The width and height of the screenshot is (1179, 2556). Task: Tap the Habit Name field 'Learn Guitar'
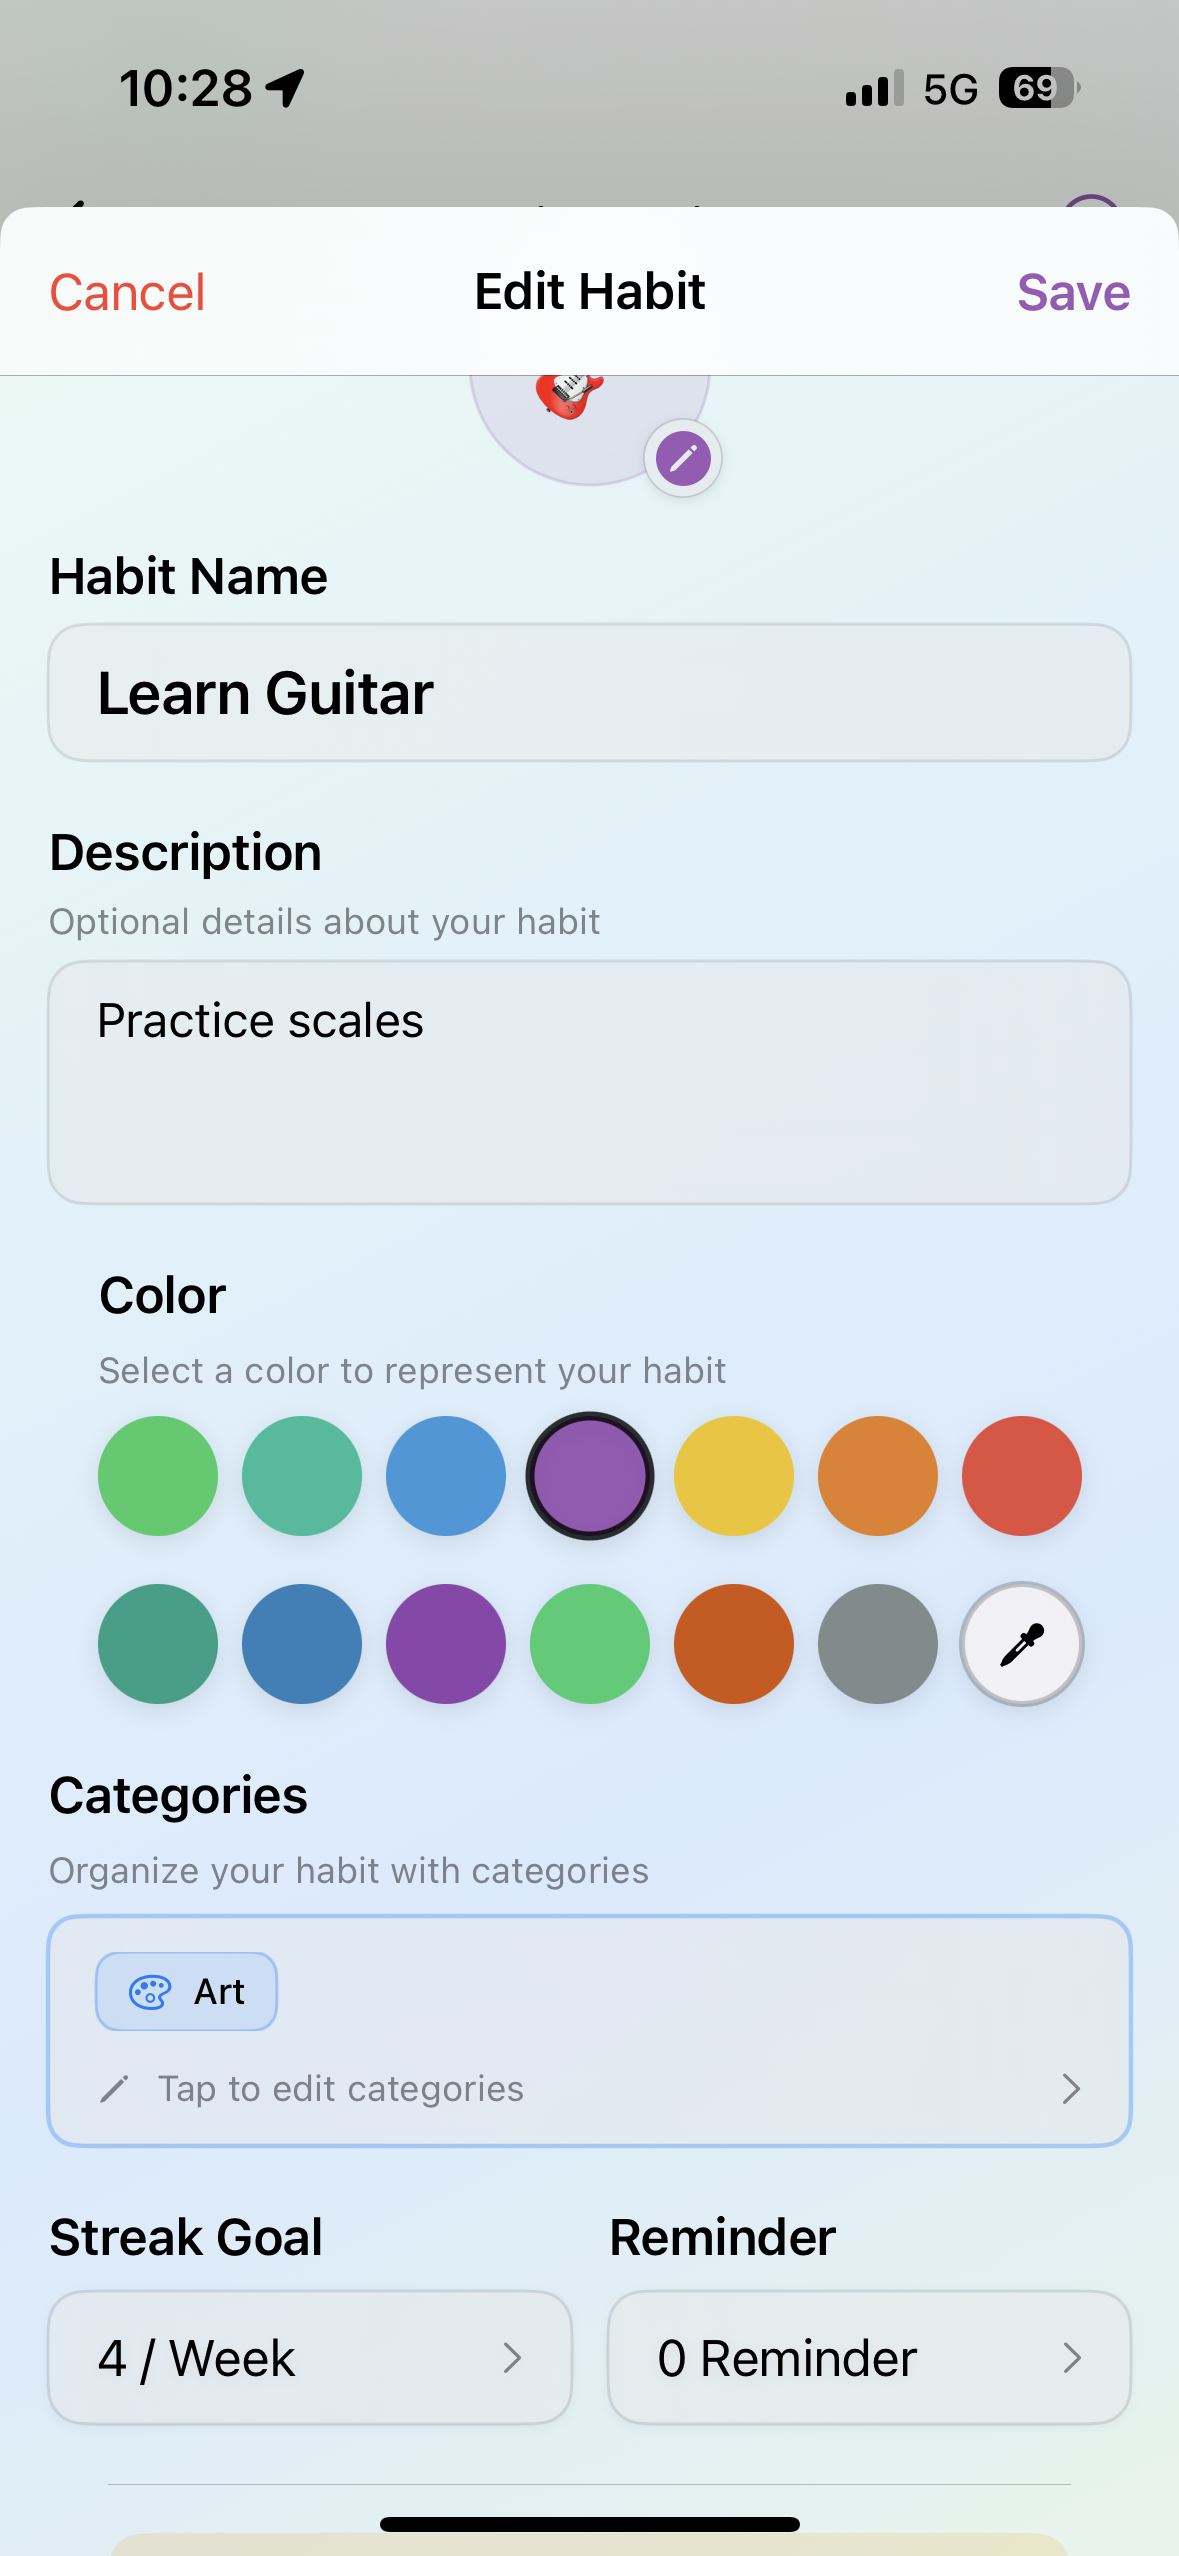589,693
